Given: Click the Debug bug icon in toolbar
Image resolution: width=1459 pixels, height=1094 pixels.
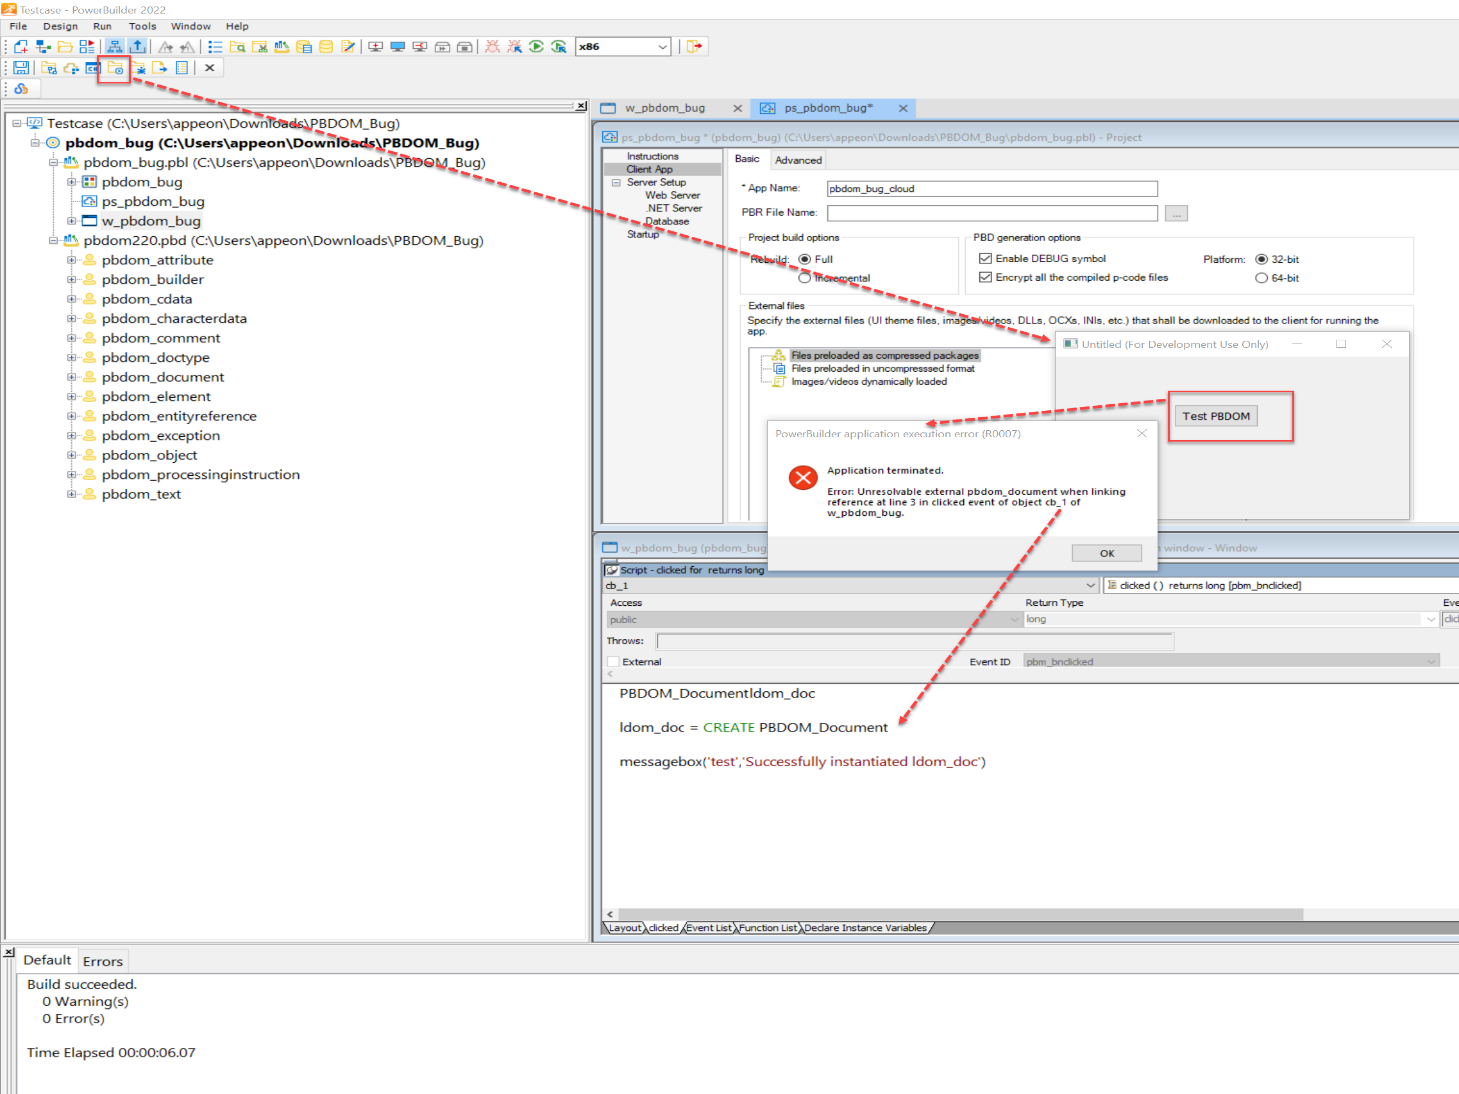Looking at the screenshot, I should click(x=492, y=47).
